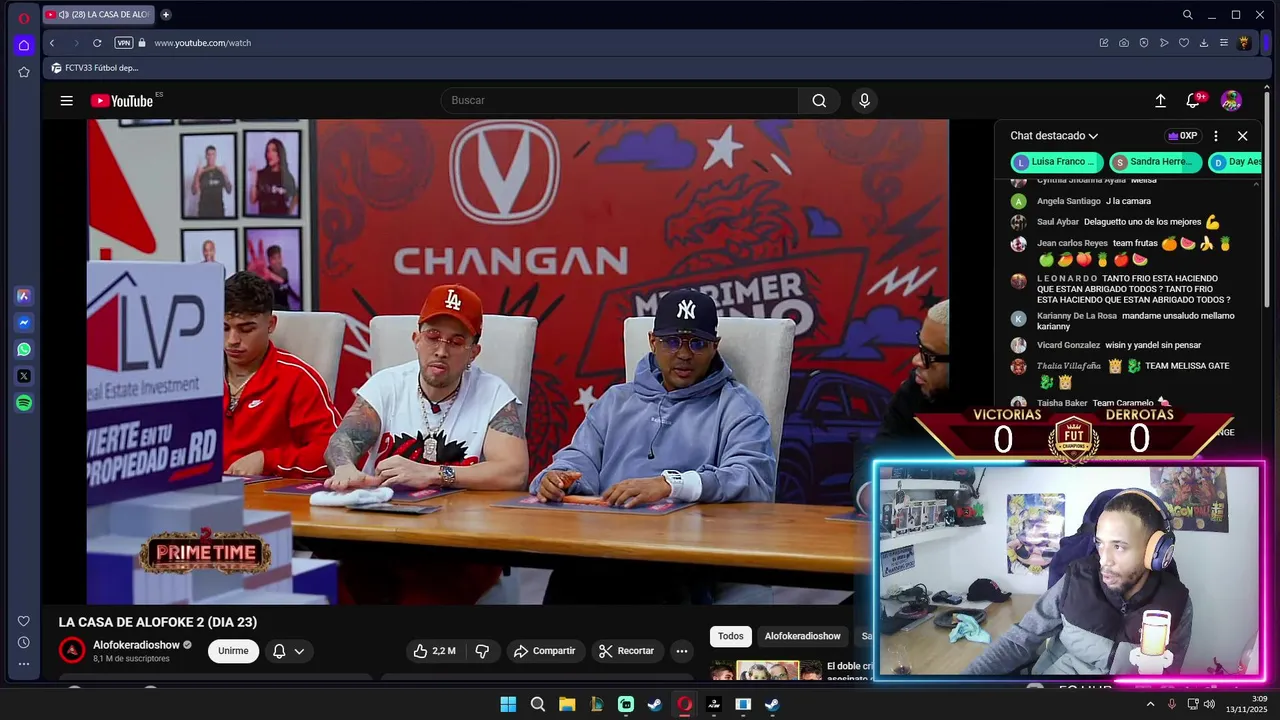Open Alofokeradioshow channel avatar
The height and width of the screenshot is (720, 1280).
point(72,651)
